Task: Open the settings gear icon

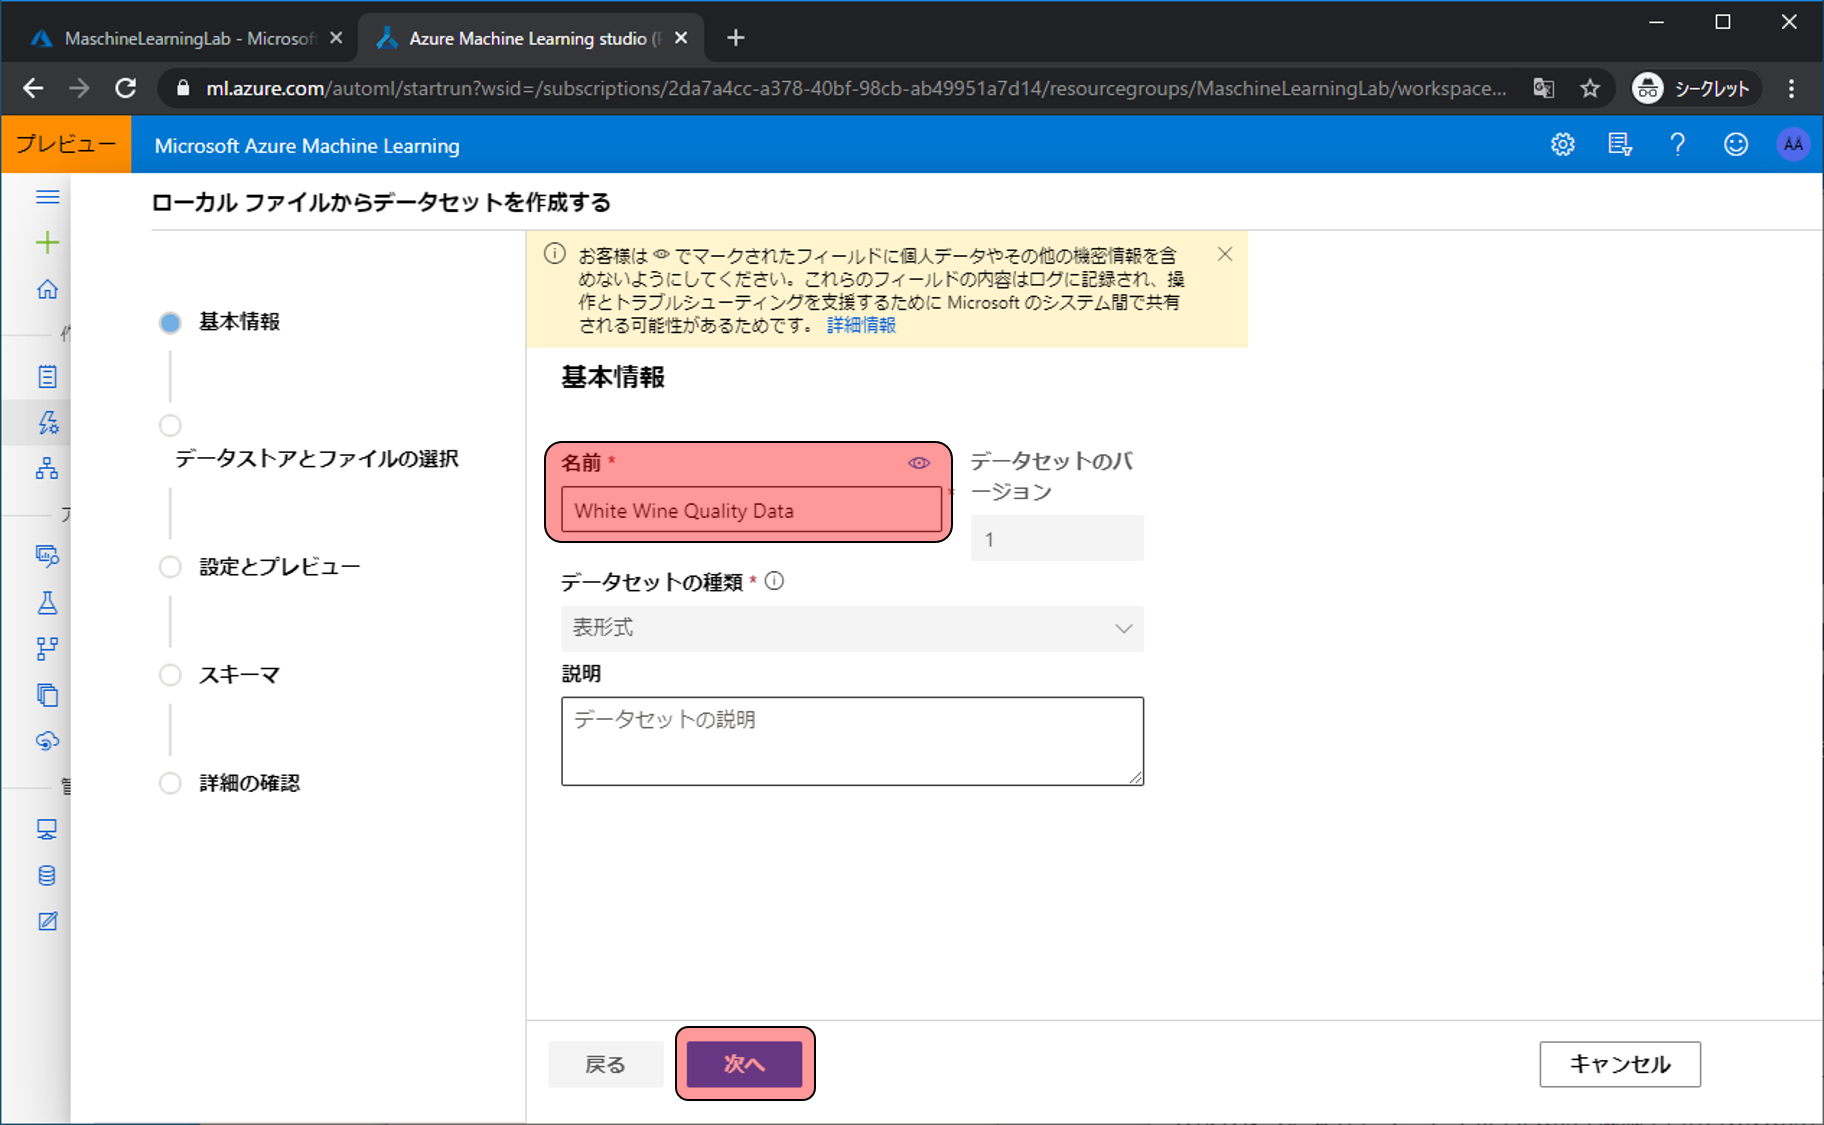Action: (1562, 145)
